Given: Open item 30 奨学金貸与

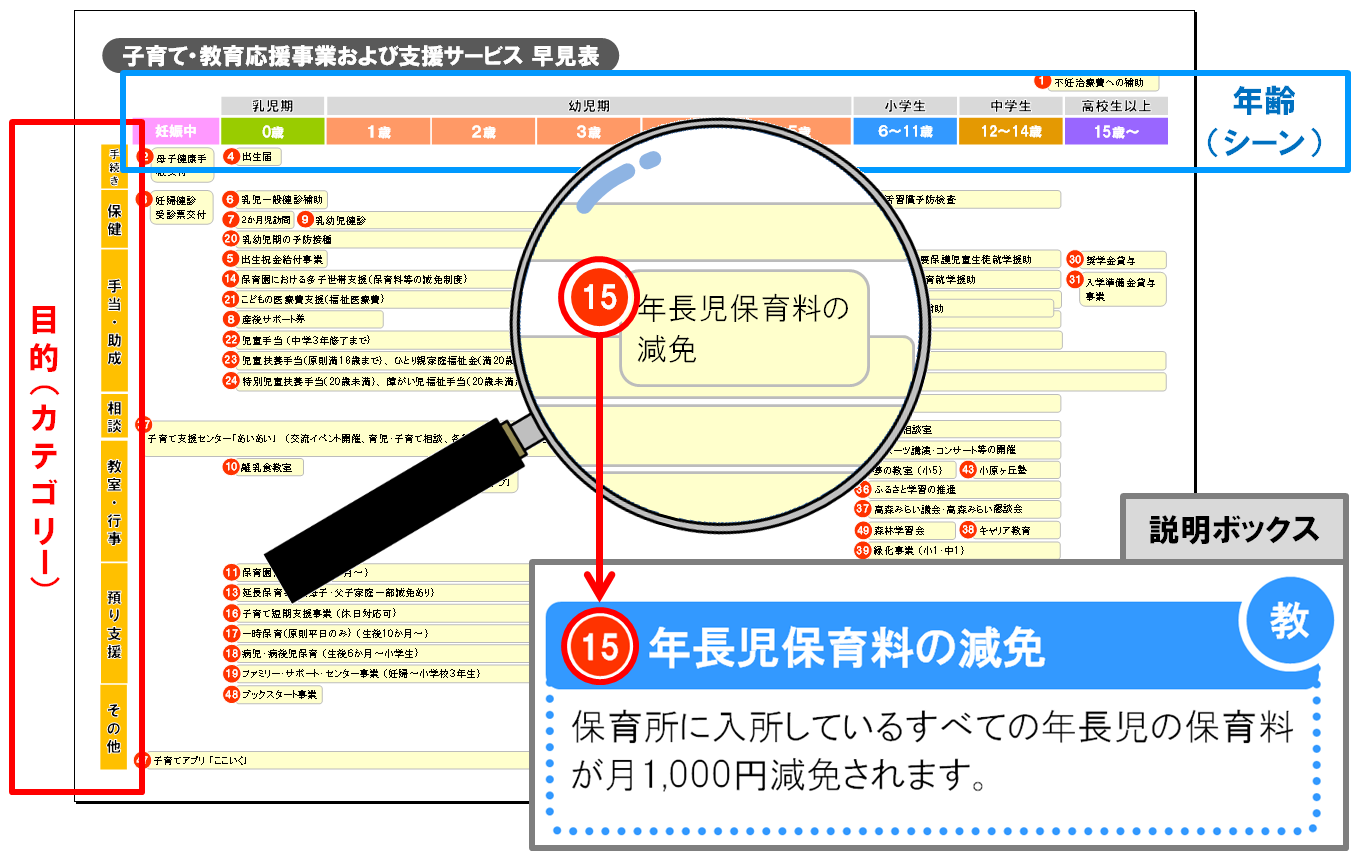Looking at the screenshot, I should coord(1117,259).
